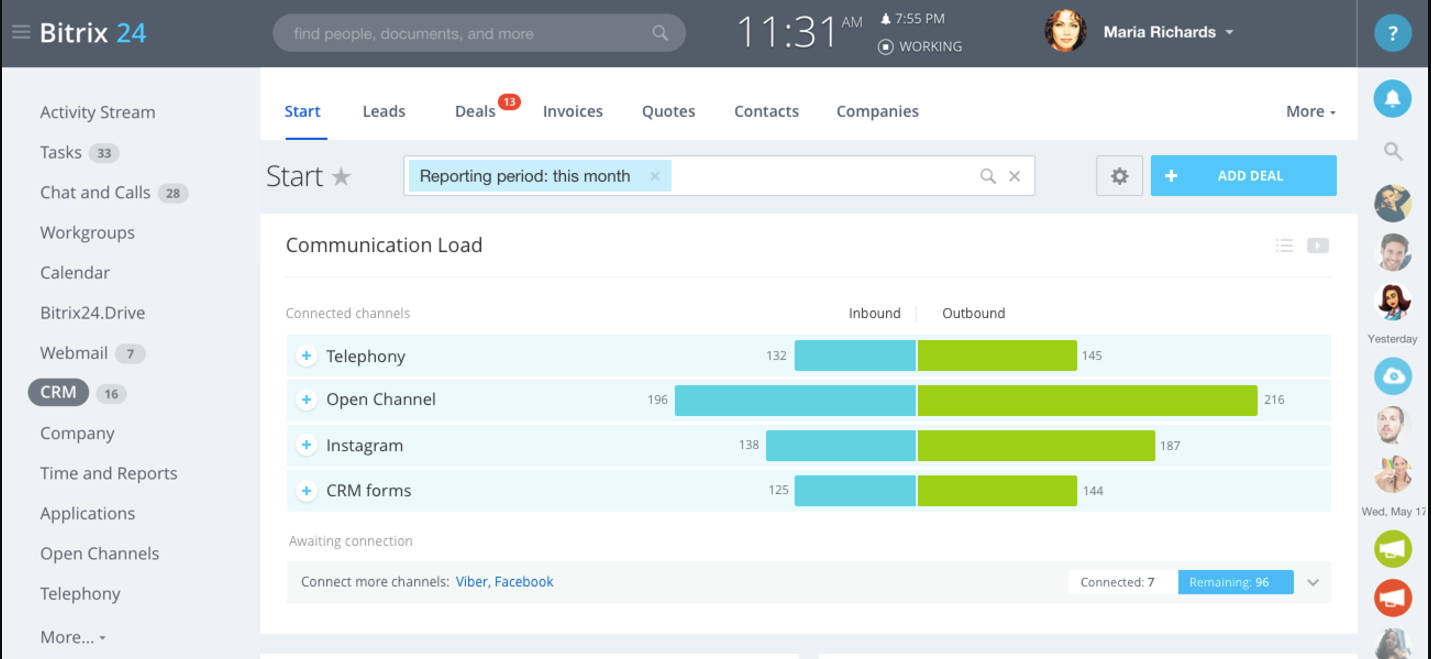Viewport: 1431px width, 659px height.
Task: Switch to list view icon
Action: click(1284, 245)
